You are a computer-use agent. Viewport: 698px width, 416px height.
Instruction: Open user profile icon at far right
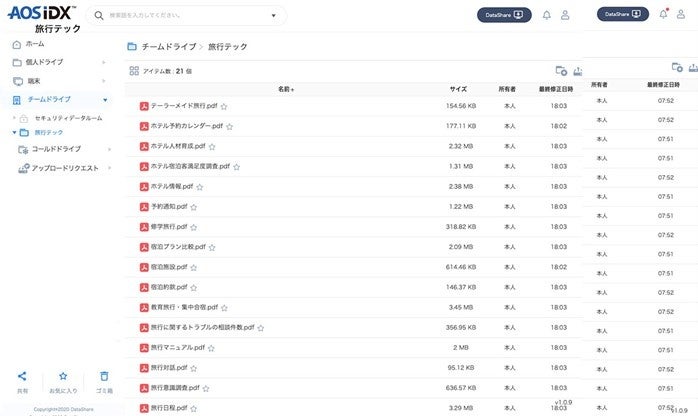coord(681,14)
